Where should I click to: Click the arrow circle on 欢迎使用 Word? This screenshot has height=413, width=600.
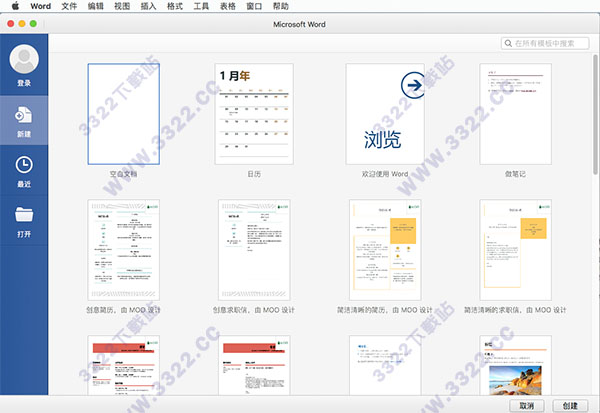pos(413,85)
